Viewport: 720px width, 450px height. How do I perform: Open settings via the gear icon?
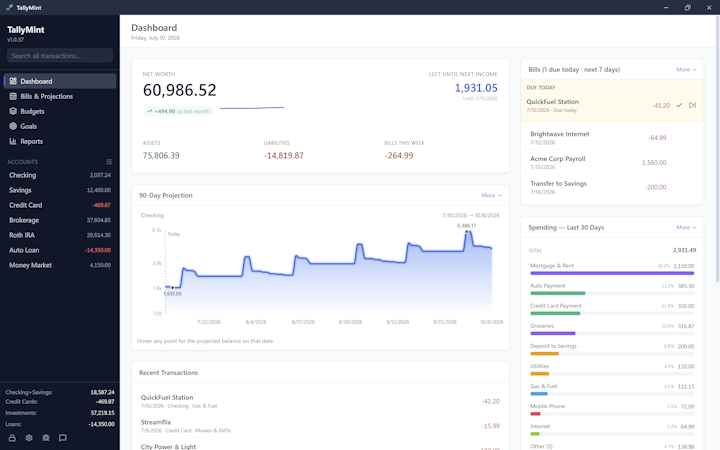click(29, 438)
